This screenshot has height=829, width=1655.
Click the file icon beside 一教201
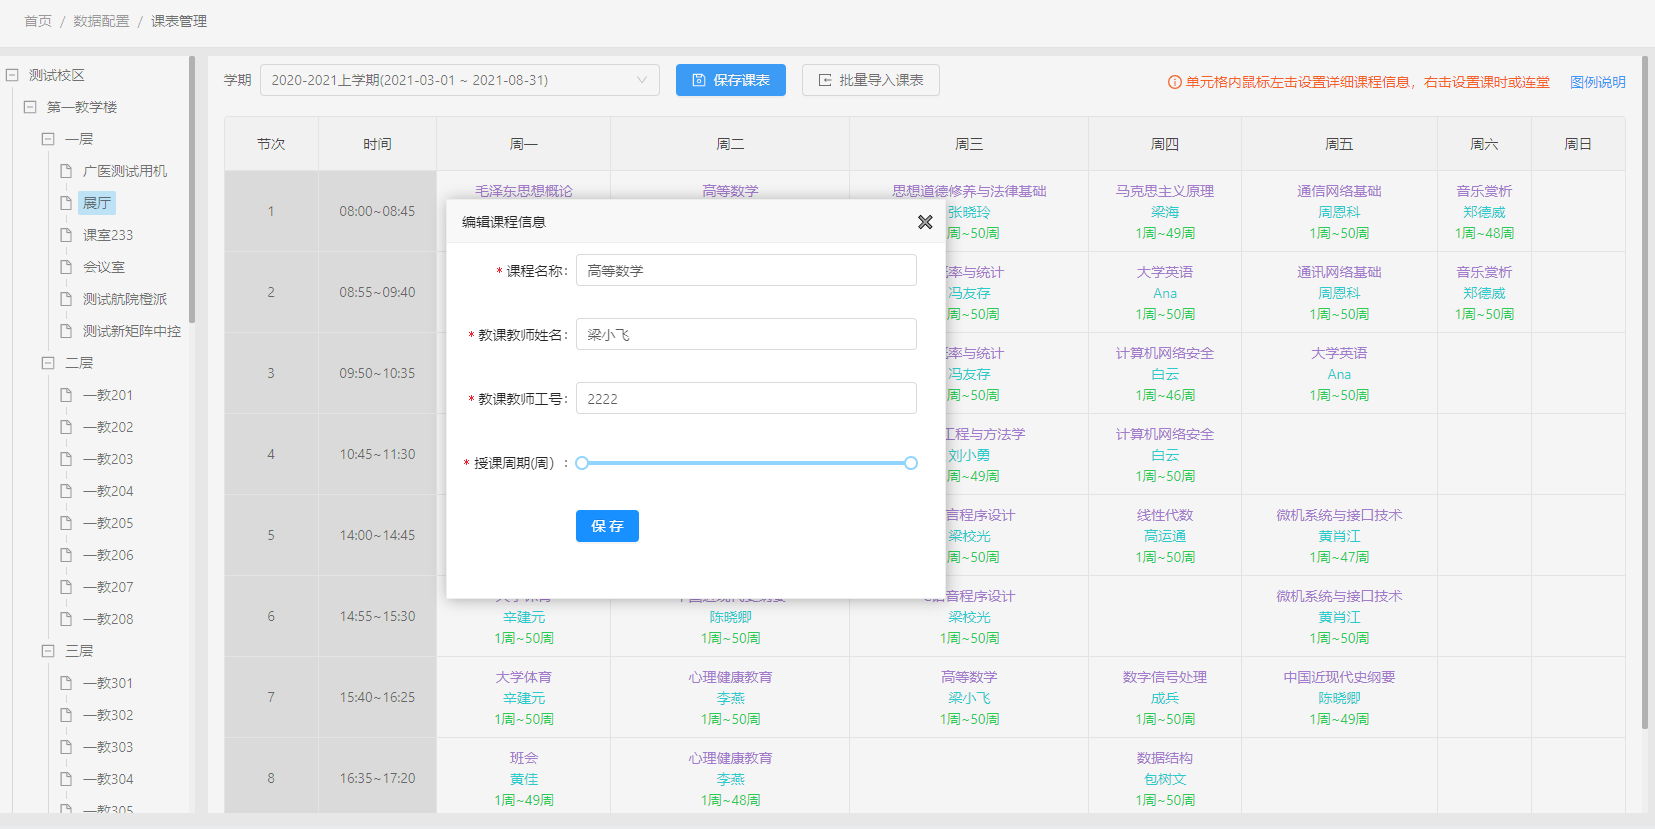(66, 395)
